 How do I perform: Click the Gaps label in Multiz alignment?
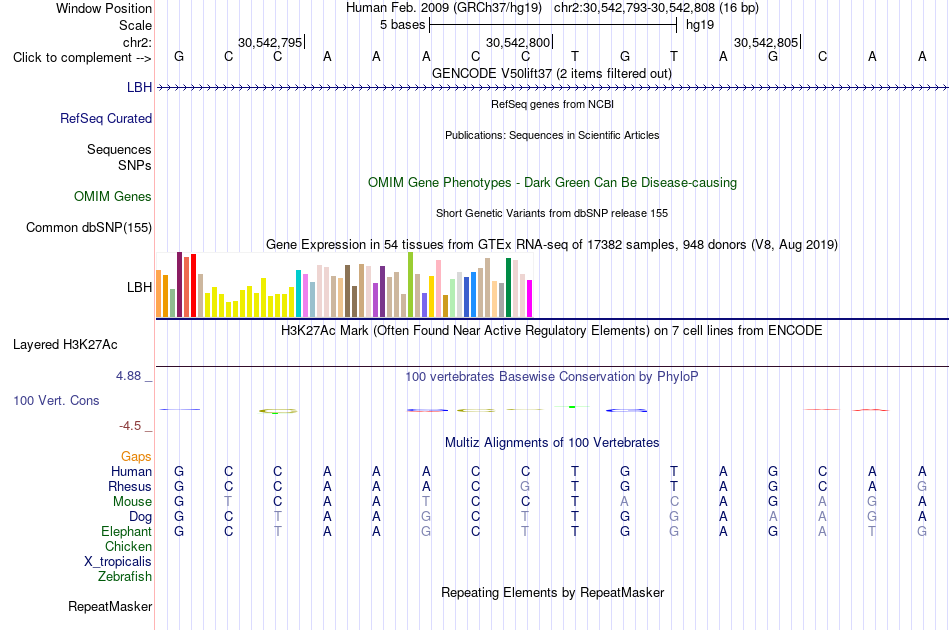136,456
